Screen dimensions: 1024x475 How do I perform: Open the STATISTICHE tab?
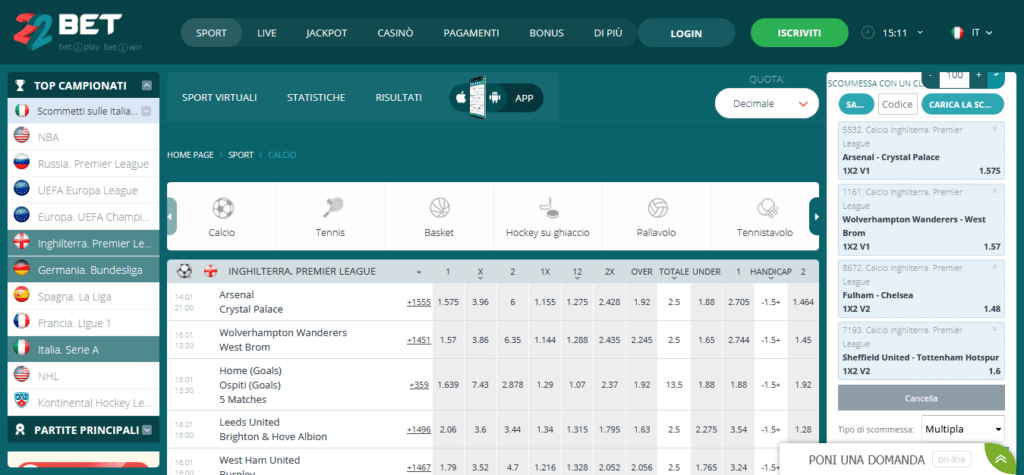(x=316, y=97)
